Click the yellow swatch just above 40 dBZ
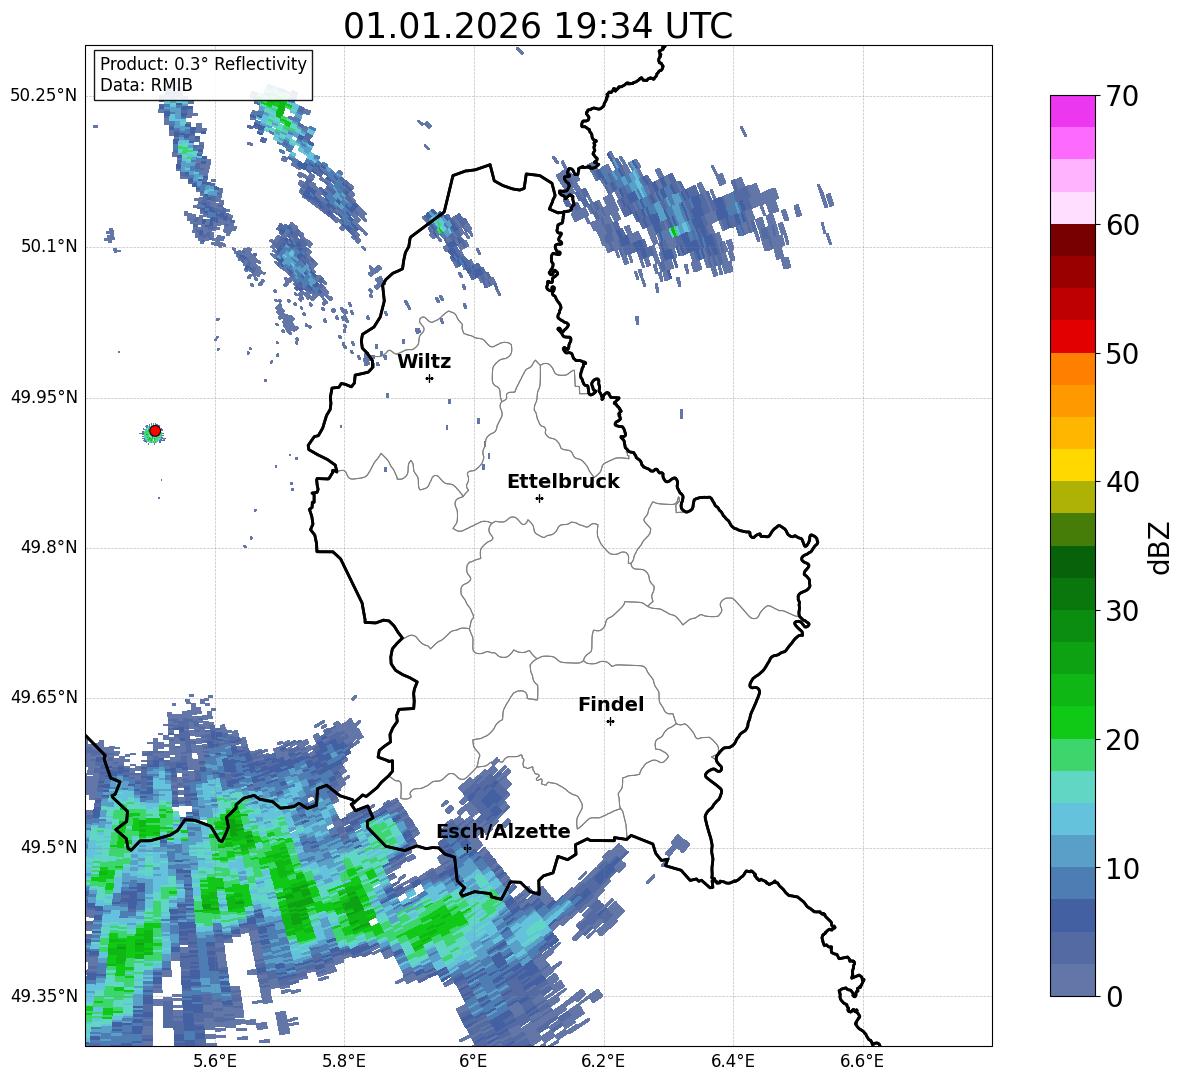 point(1072,465)
